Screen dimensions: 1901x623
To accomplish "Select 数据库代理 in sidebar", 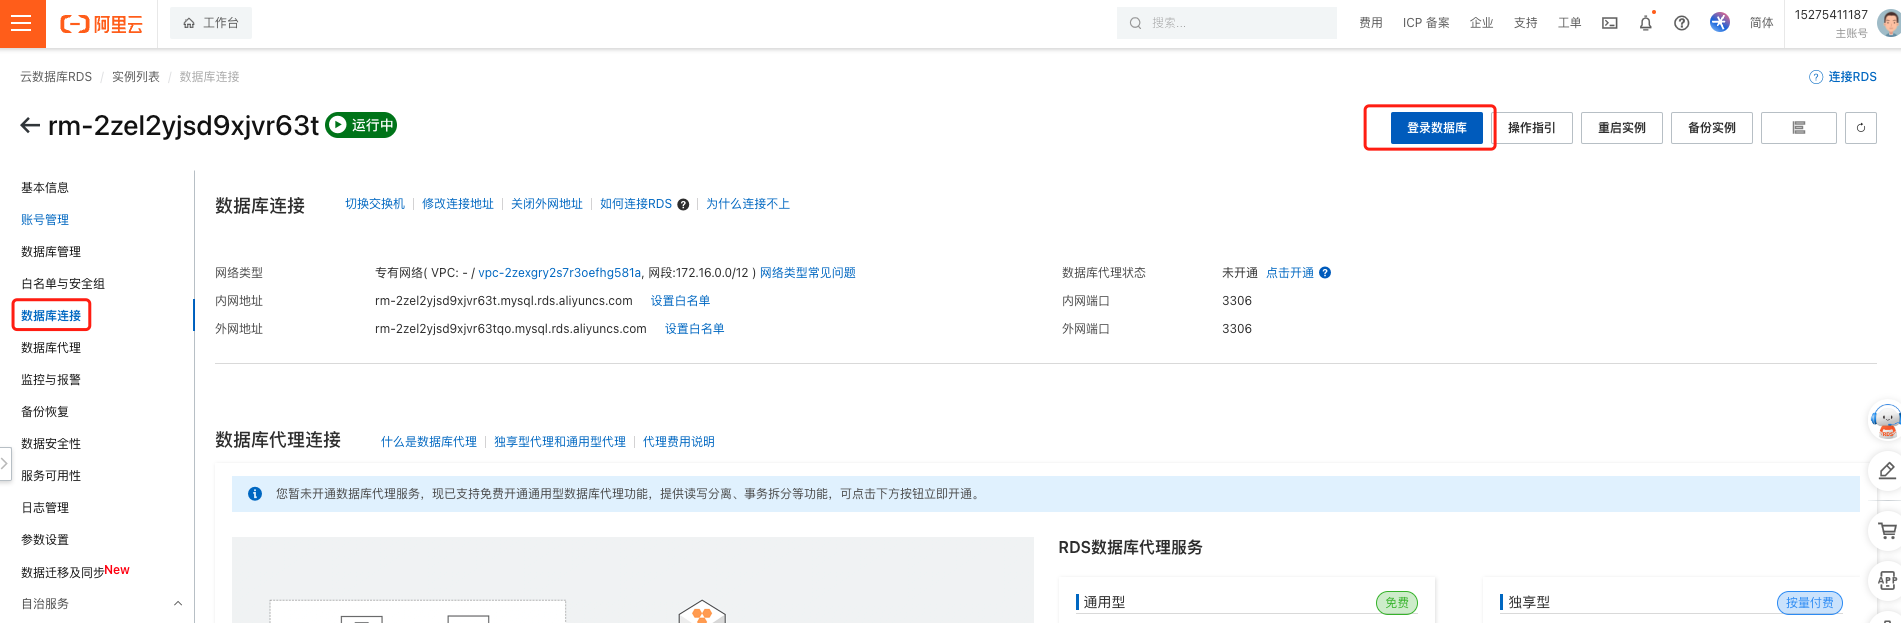I will (51, 348).
